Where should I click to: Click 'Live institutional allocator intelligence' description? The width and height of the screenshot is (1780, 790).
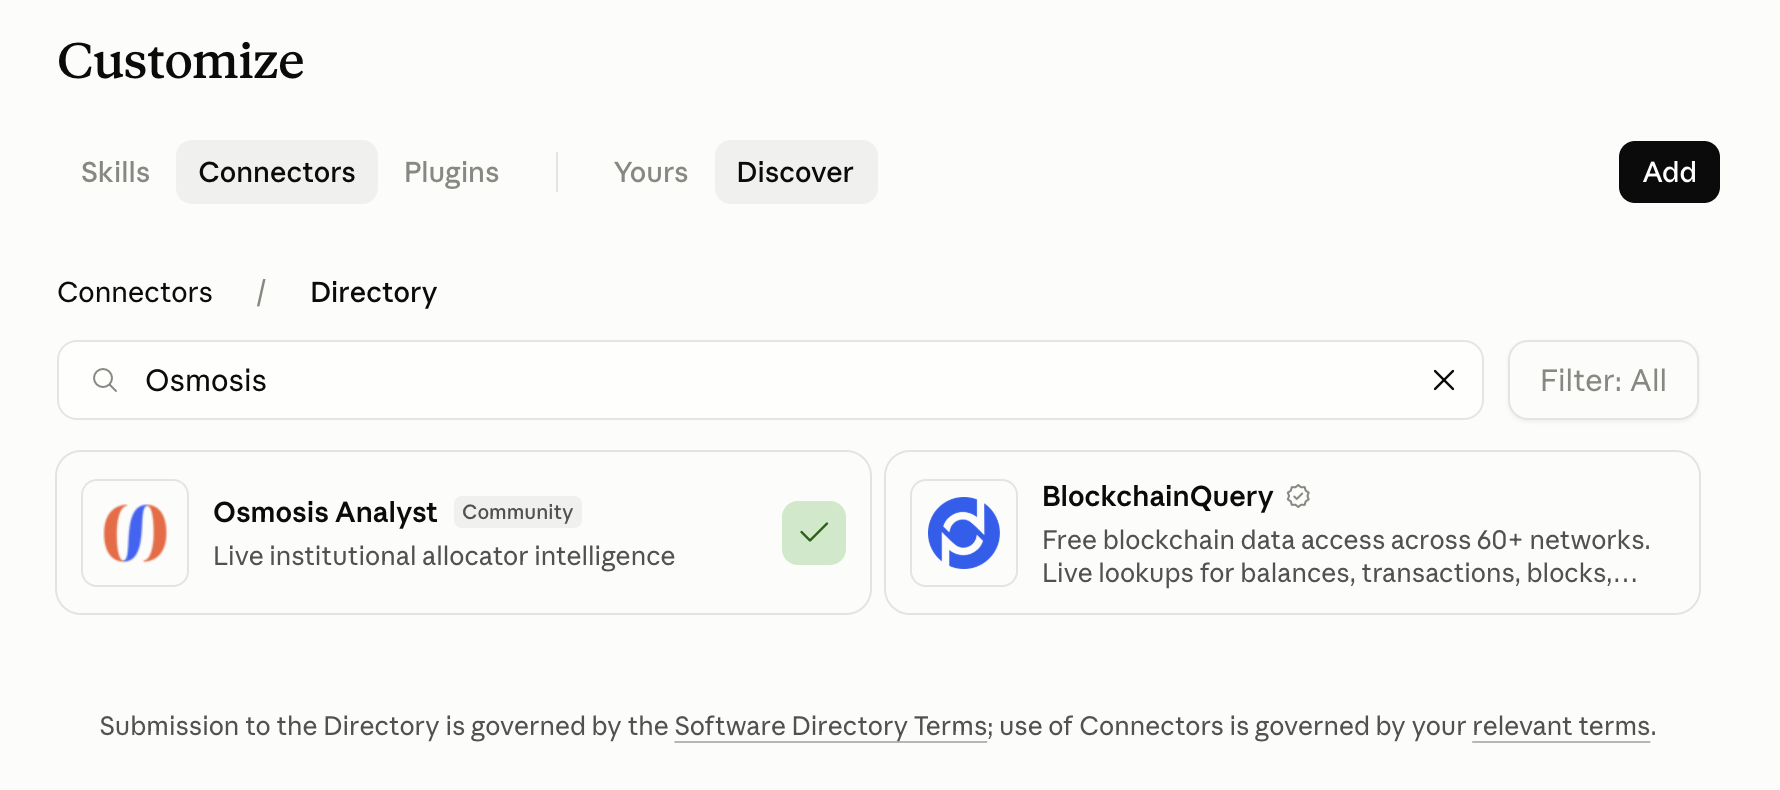tap(444, 556)
